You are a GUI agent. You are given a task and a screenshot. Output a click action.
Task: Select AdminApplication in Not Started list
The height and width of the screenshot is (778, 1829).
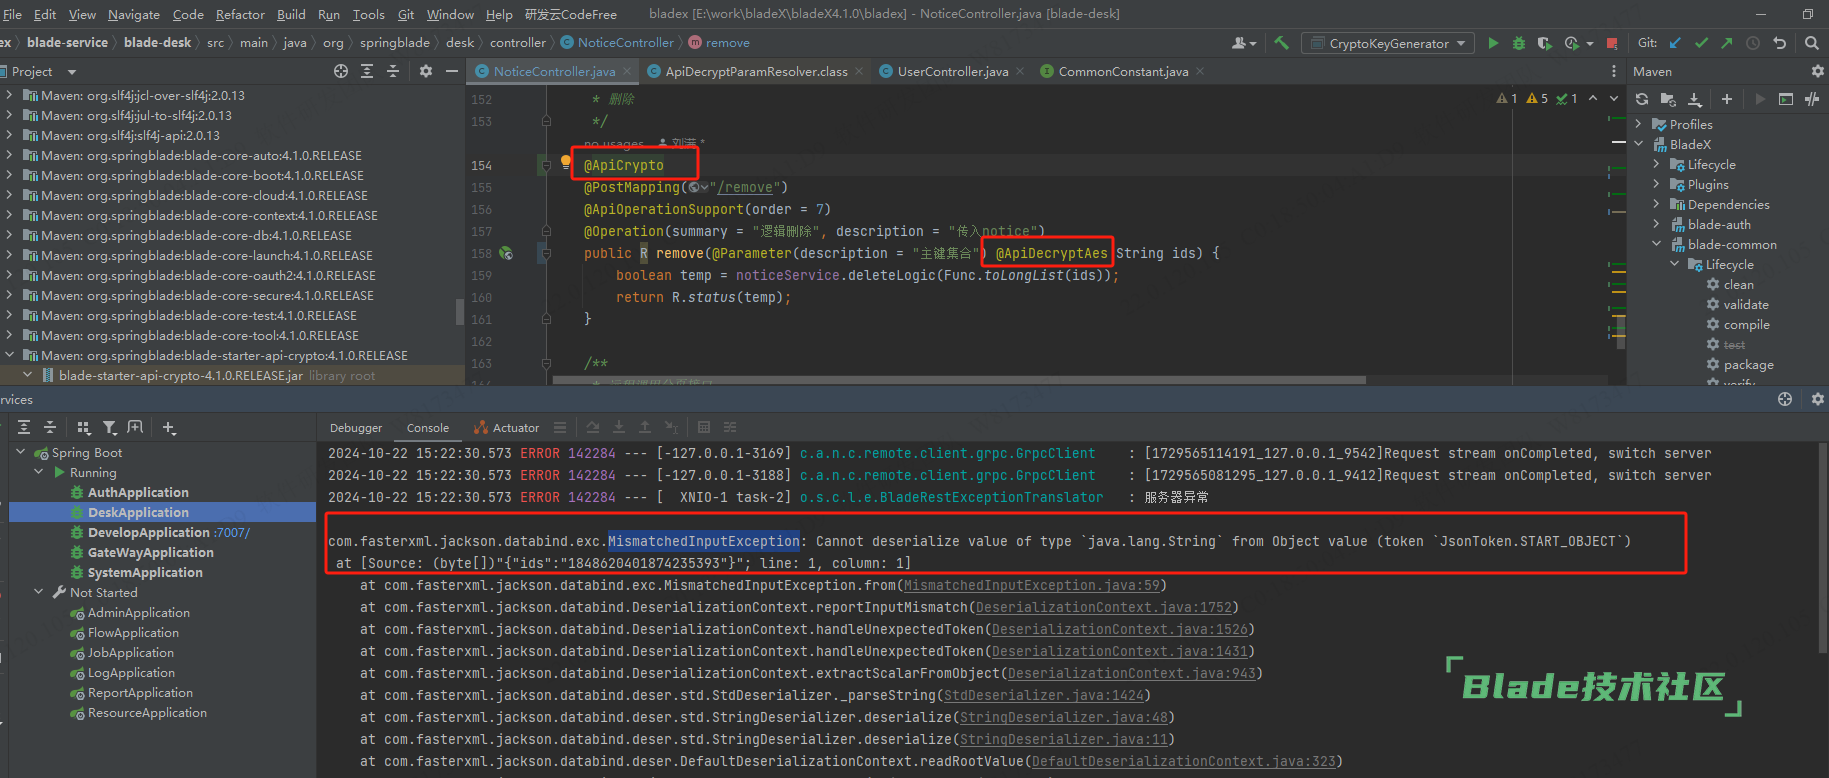point(138,613)
